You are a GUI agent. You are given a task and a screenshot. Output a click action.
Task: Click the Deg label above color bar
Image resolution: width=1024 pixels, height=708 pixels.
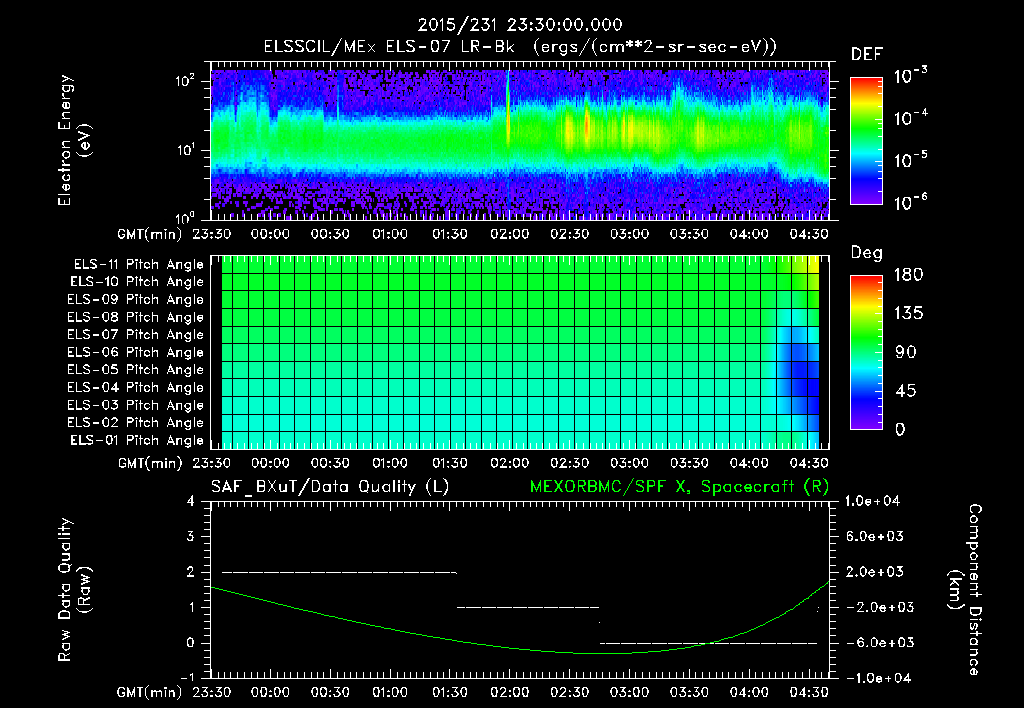pyautogui.click(x=866, y=253)
